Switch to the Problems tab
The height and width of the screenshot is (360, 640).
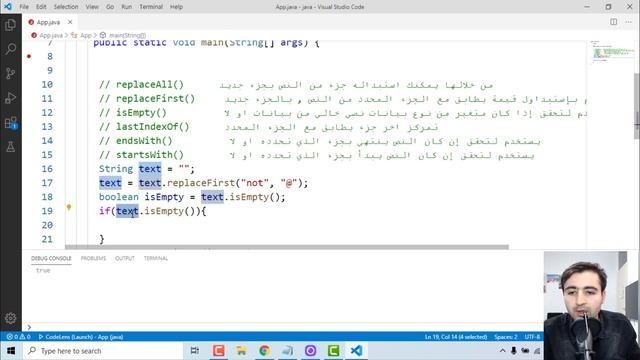(93, 258)
